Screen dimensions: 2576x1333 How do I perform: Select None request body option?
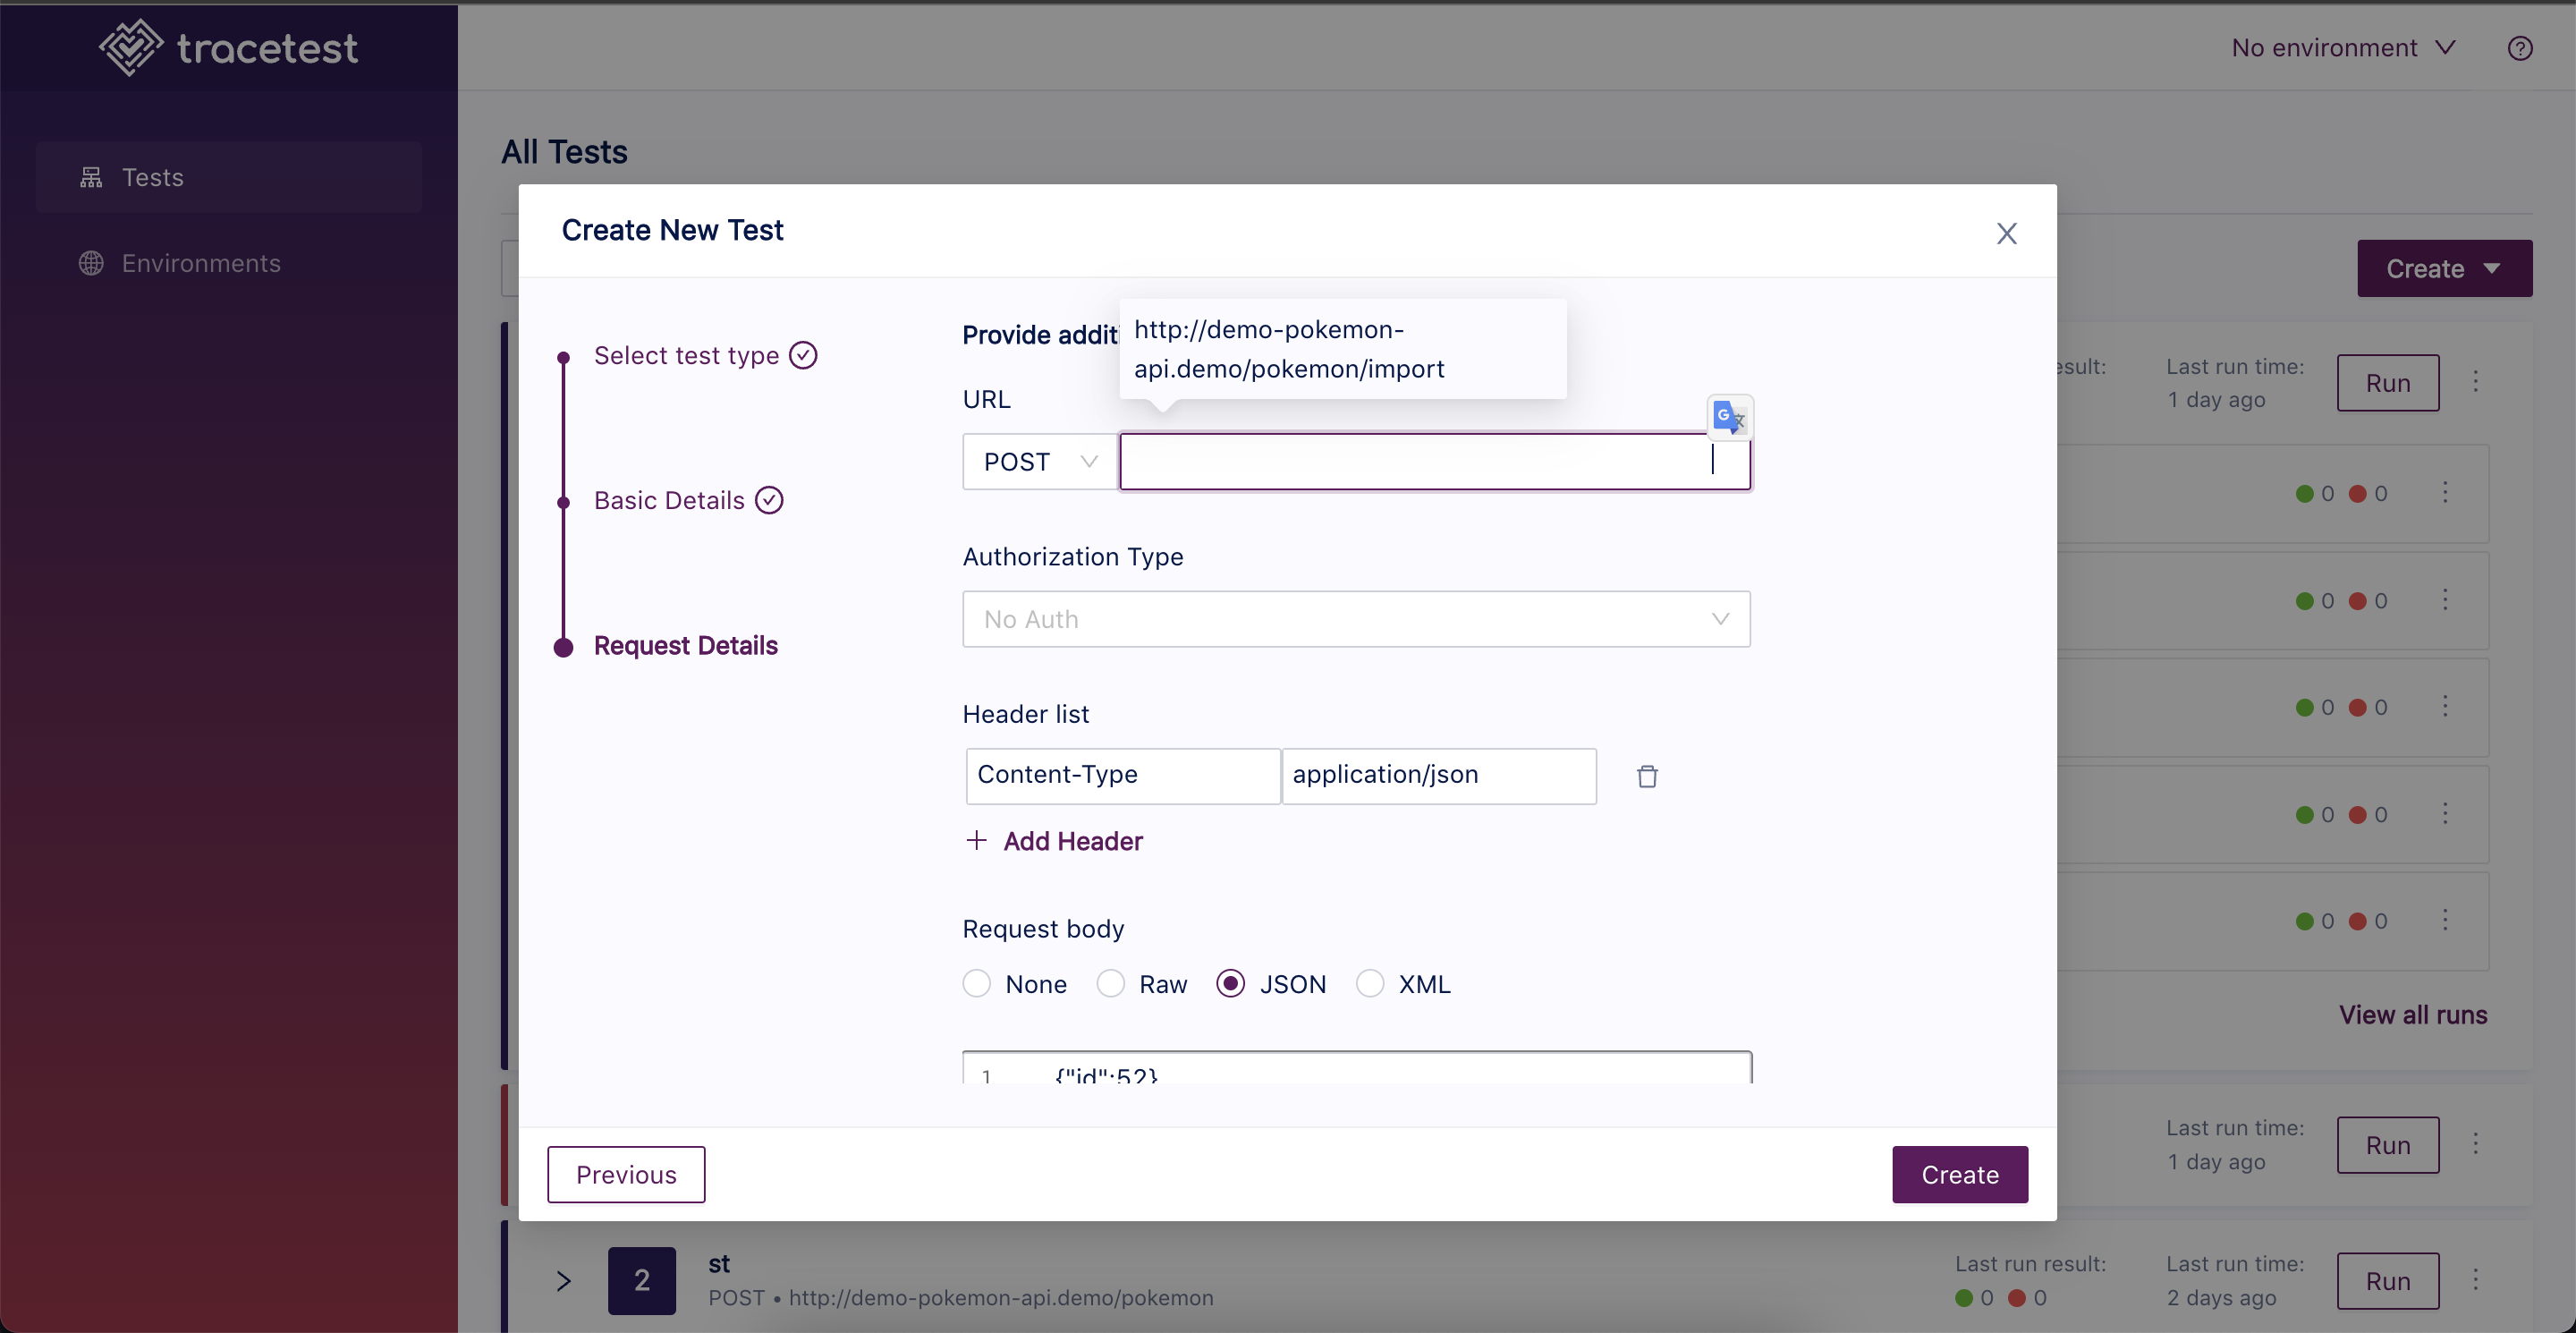click(977, 984)
